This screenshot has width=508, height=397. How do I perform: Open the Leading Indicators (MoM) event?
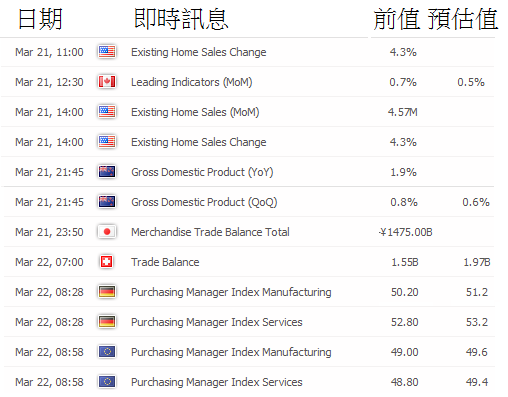pyautogui.click(x=192, y=82)
